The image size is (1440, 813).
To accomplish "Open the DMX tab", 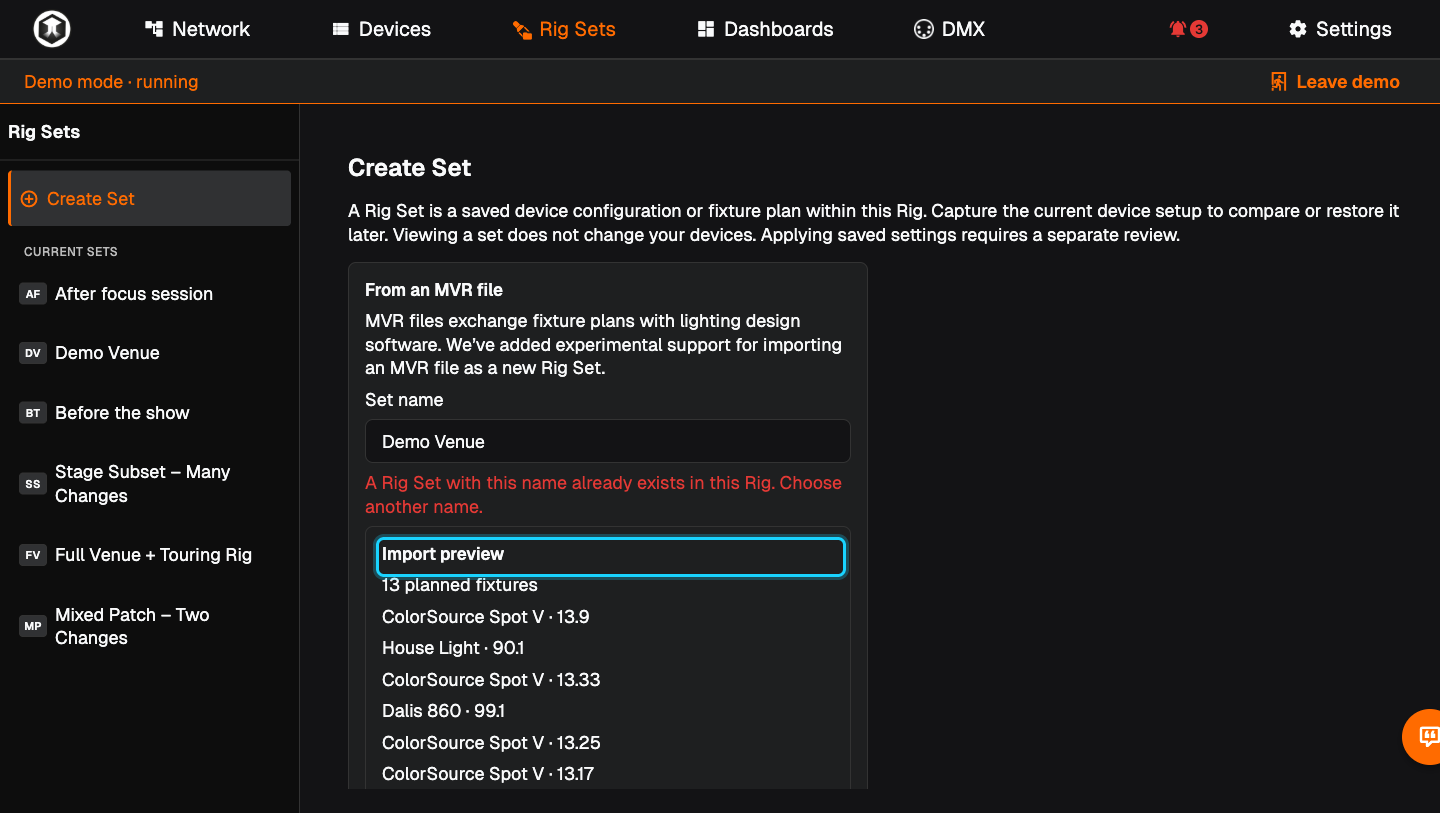I will tap(950, 29).
